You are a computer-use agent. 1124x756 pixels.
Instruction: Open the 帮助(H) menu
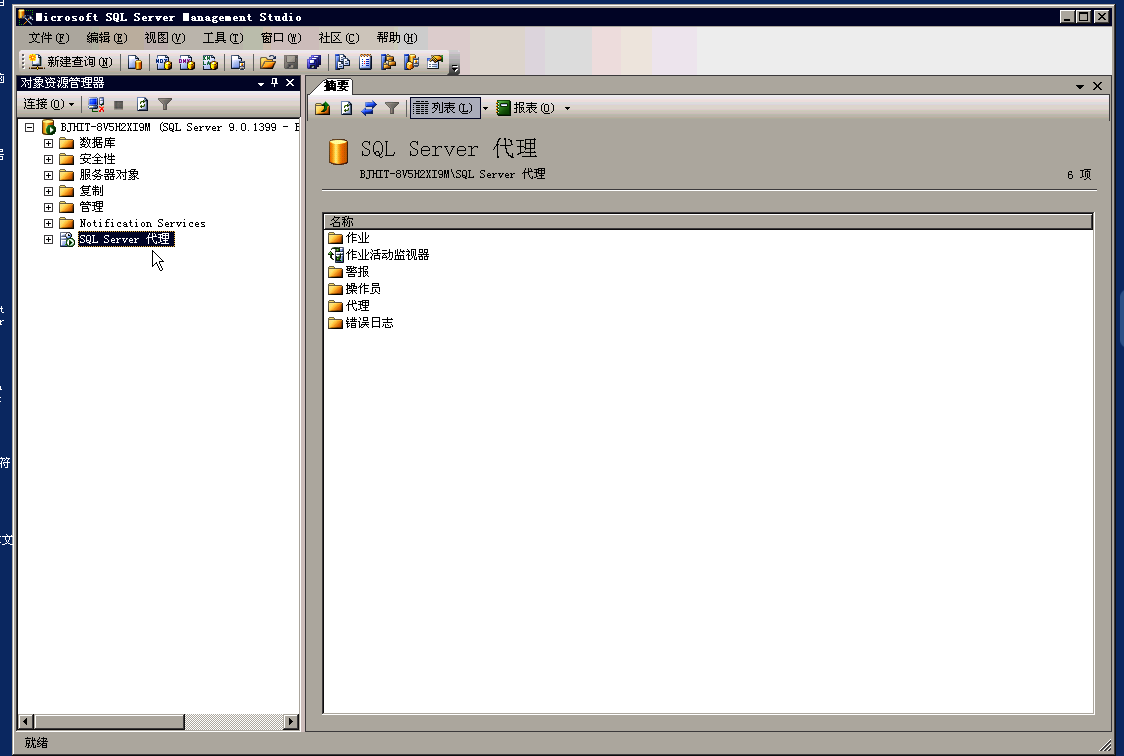396,38
